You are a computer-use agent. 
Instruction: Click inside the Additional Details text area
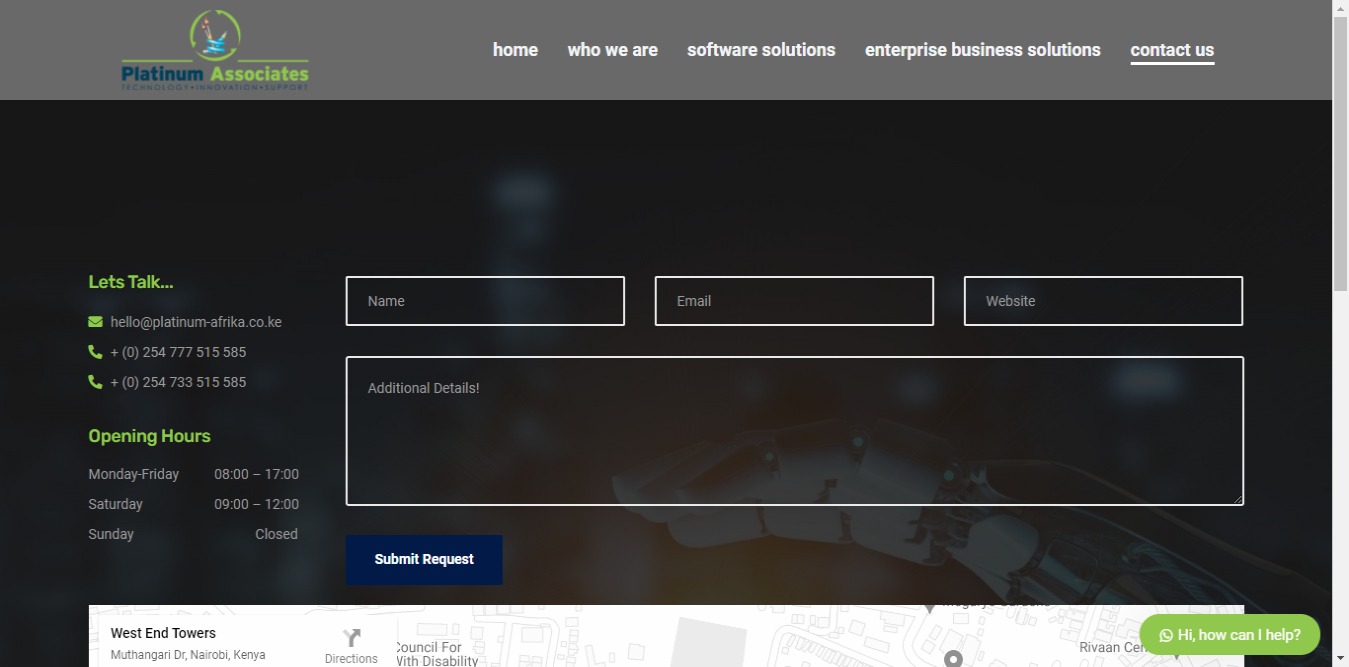pos(794,431)
